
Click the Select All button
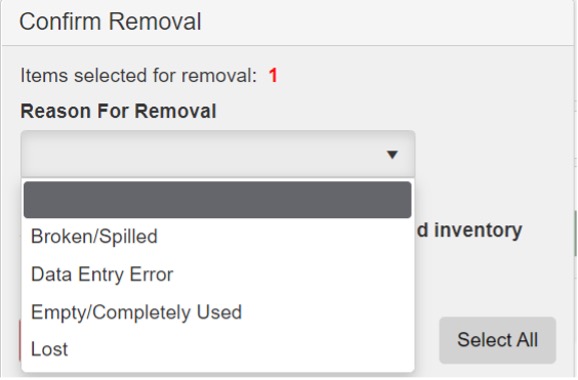[x=497, y=340]
